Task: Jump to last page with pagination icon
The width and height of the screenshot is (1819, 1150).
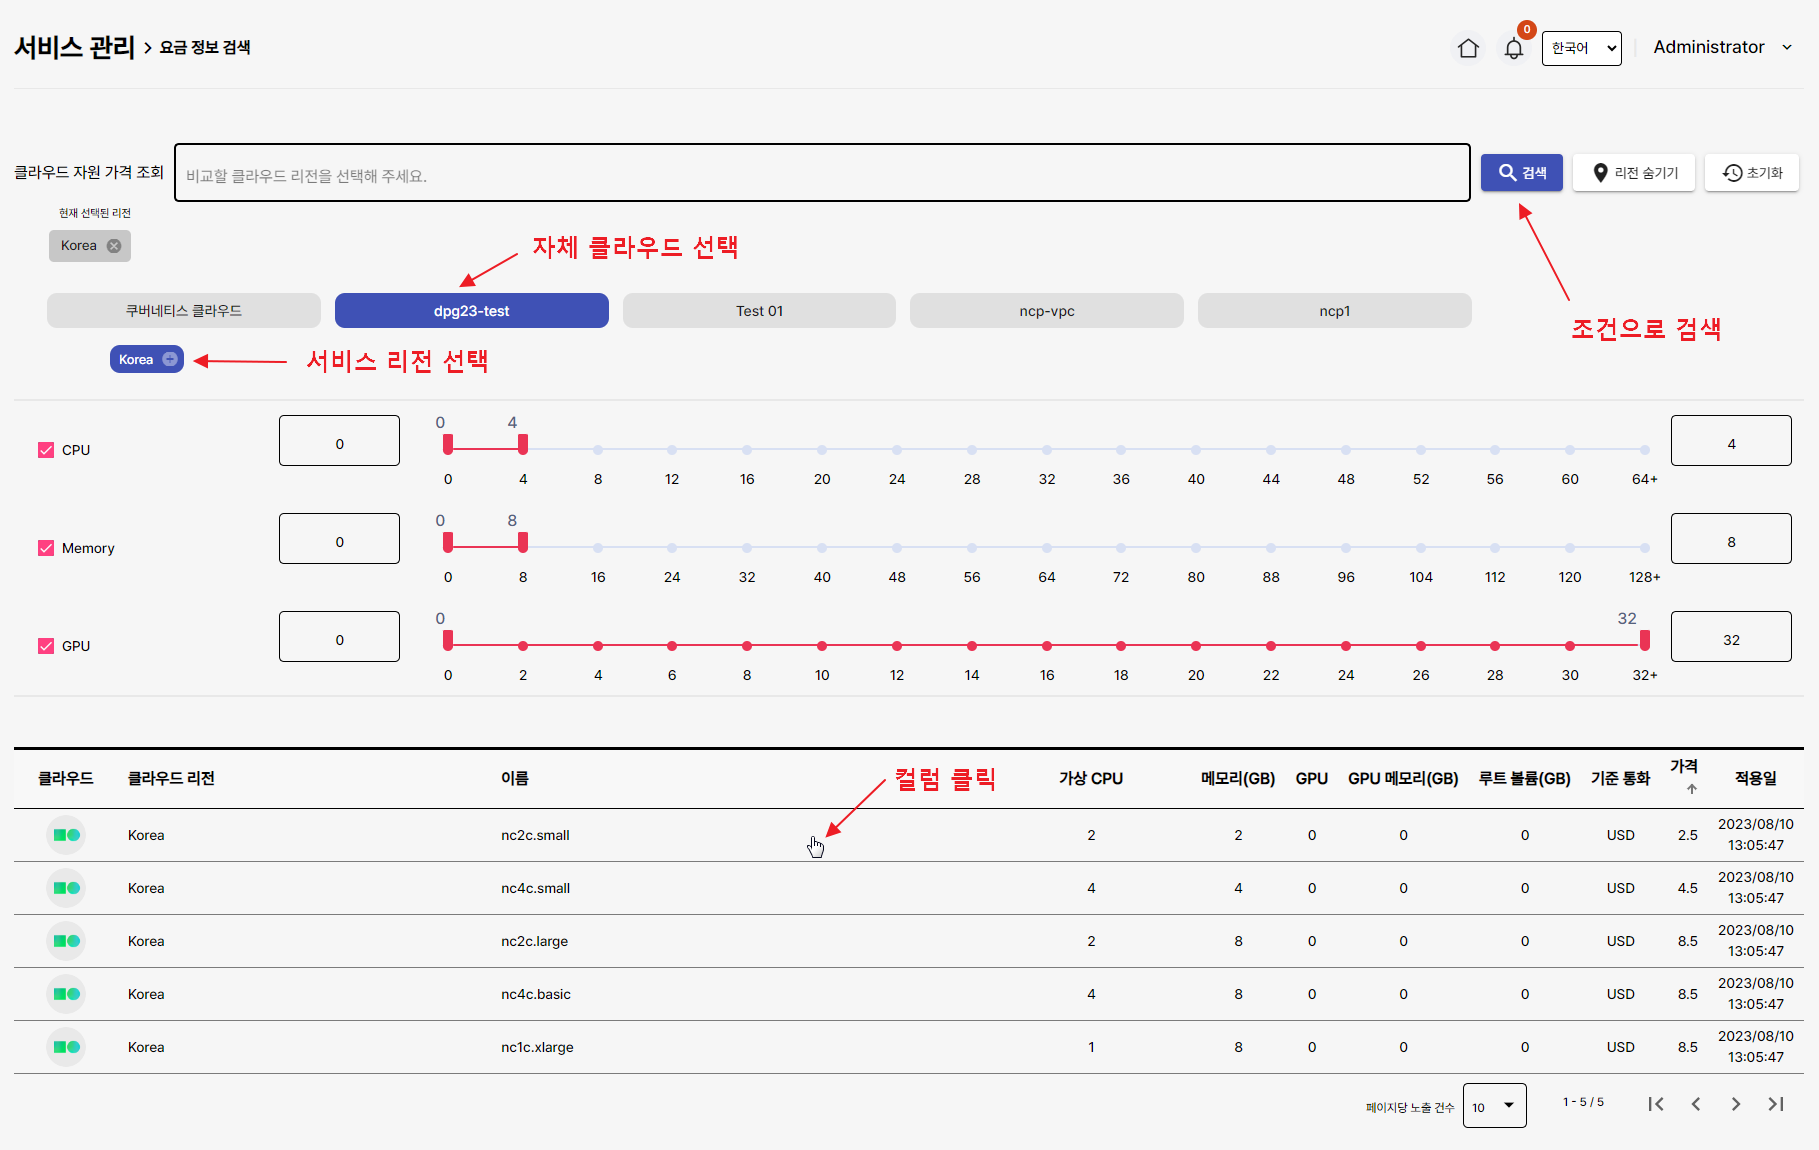Action: click(x=1776, y=1103)
